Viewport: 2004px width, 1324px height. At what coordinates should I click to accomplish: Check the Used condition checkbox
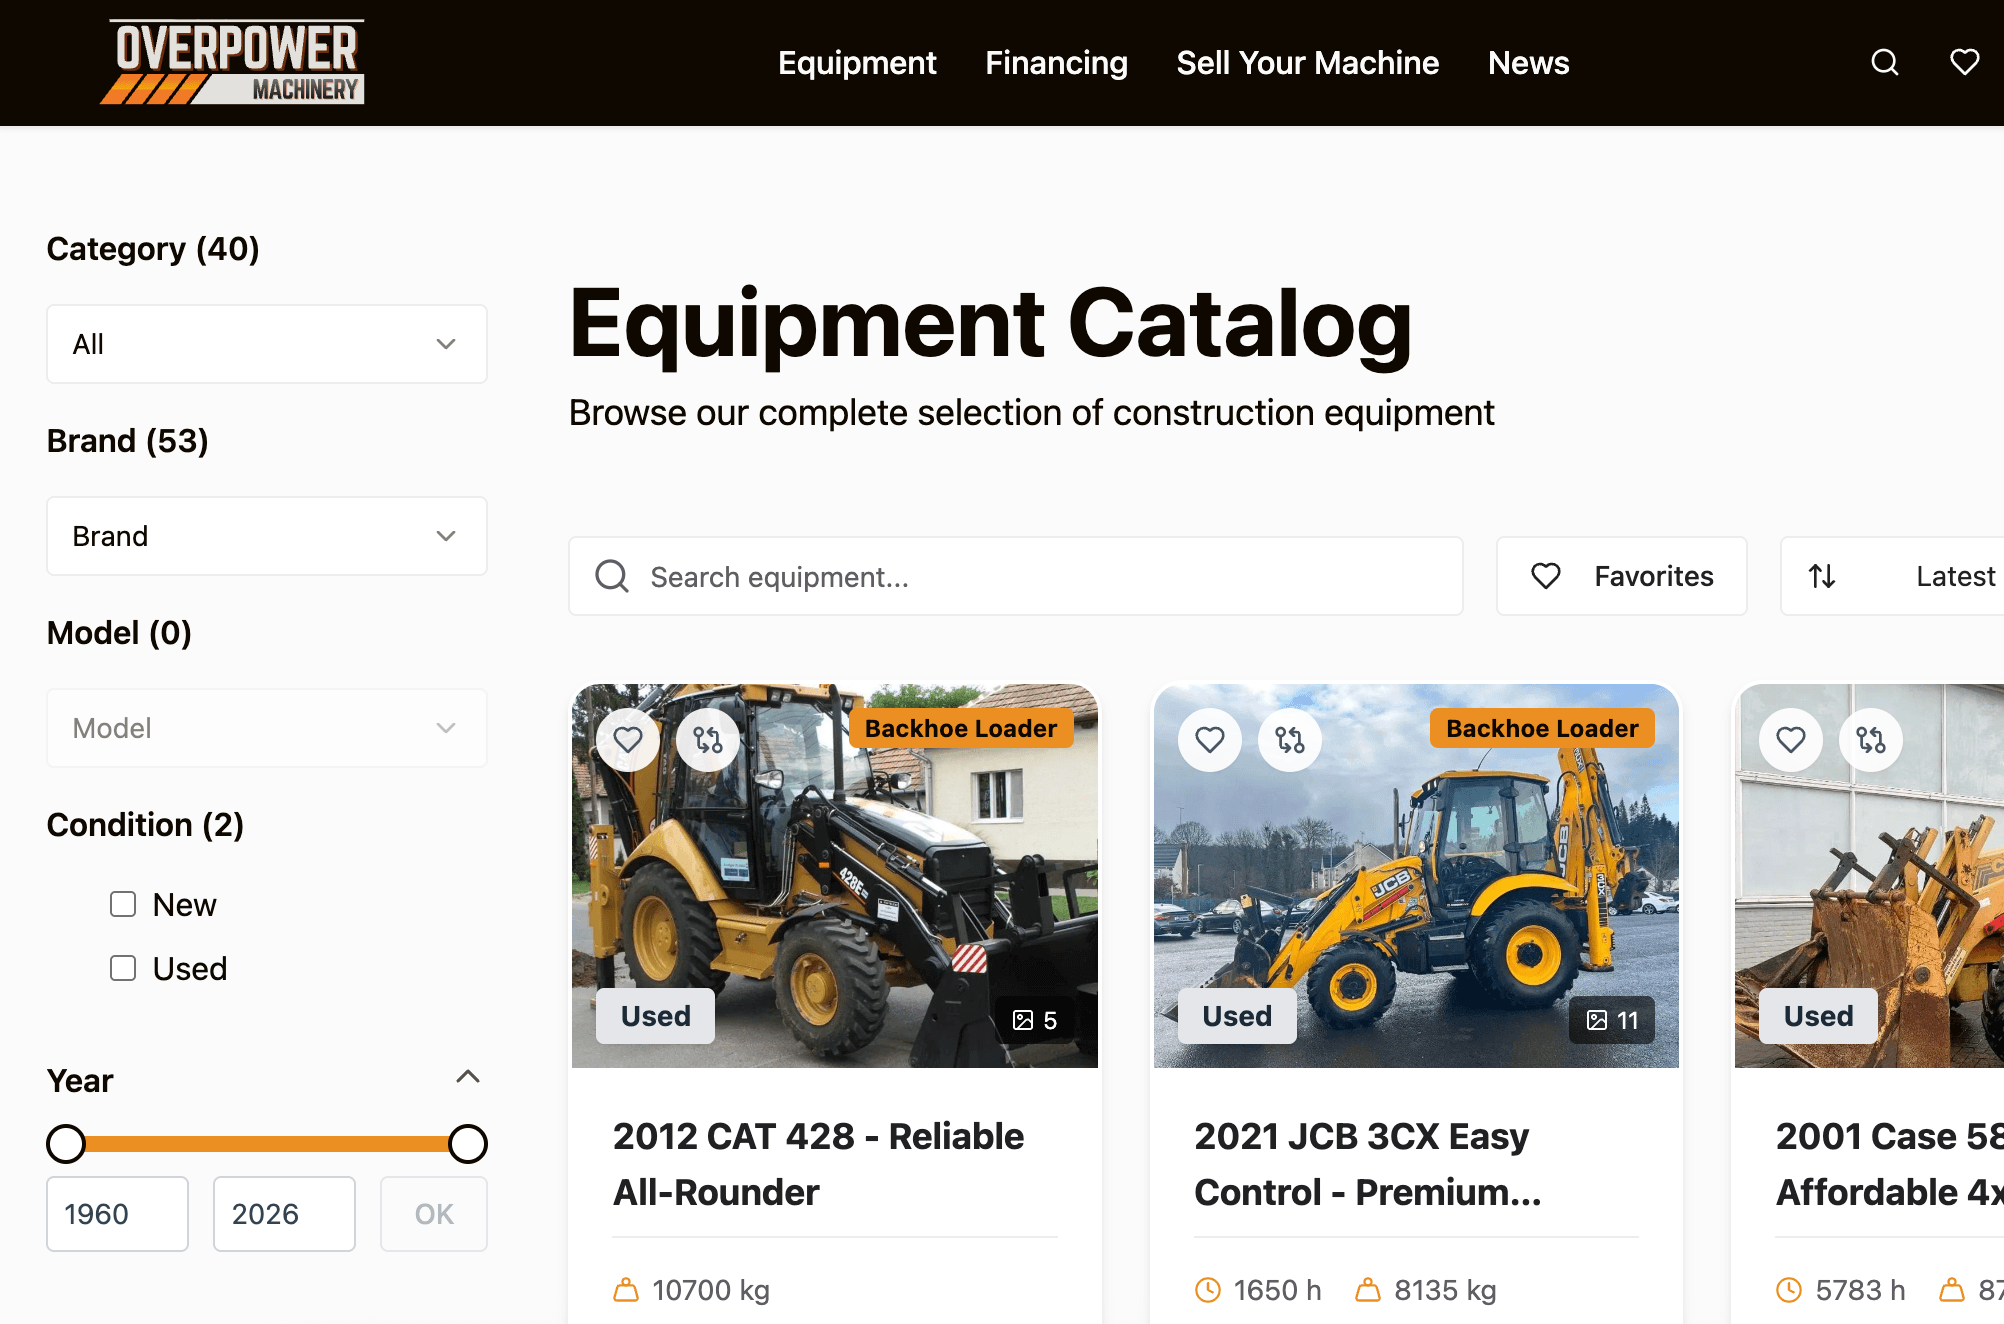[123, 968]
